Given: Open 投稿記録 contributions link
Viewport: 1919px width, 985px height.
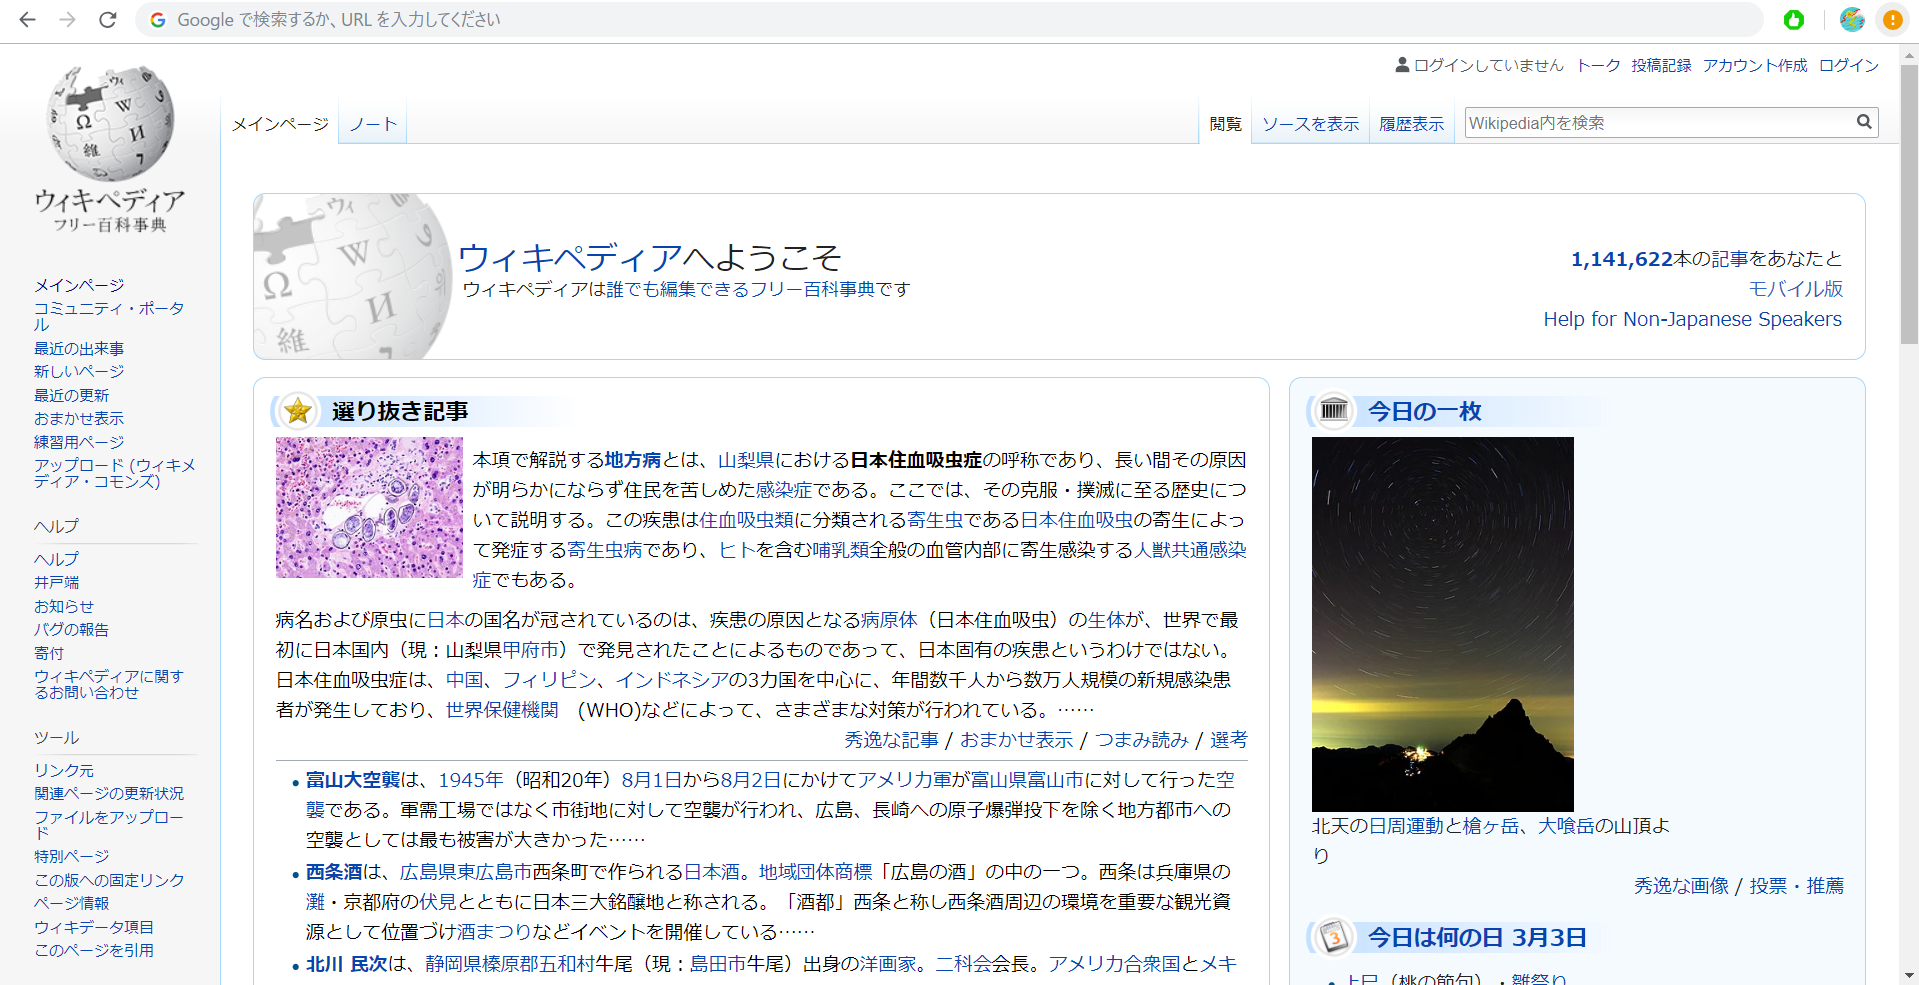Looking at the screenshot, I should pos(1661,65).
